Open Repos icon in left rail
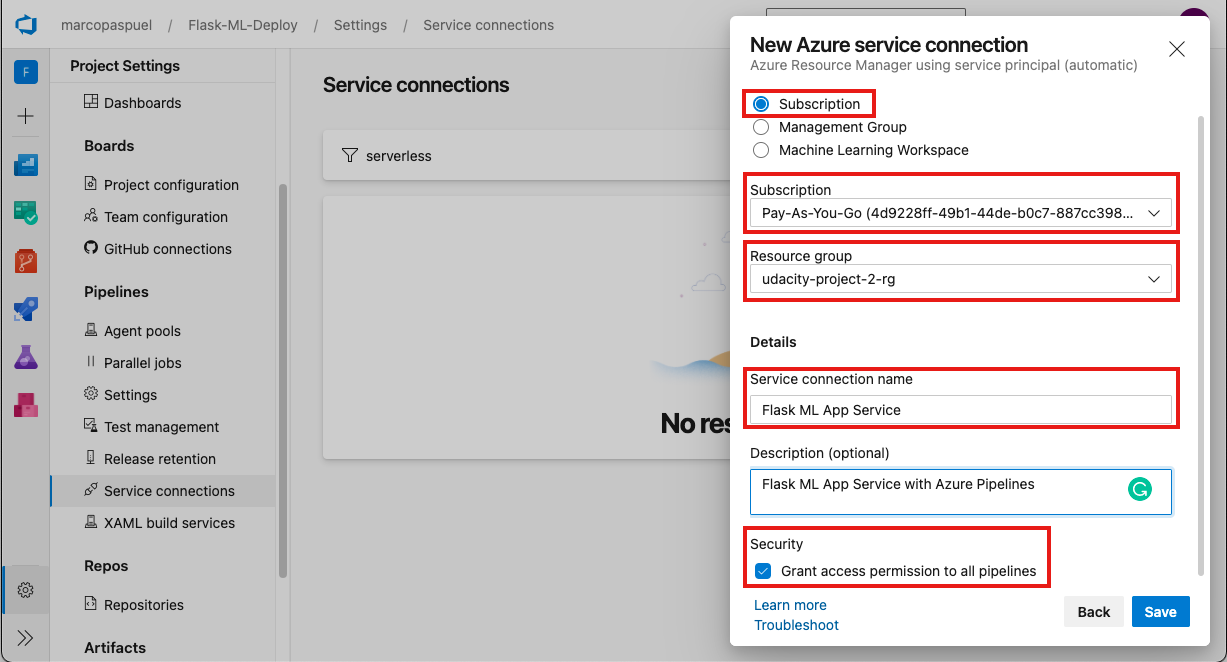The image size is (1227, 662). click(x=25, y=261)
